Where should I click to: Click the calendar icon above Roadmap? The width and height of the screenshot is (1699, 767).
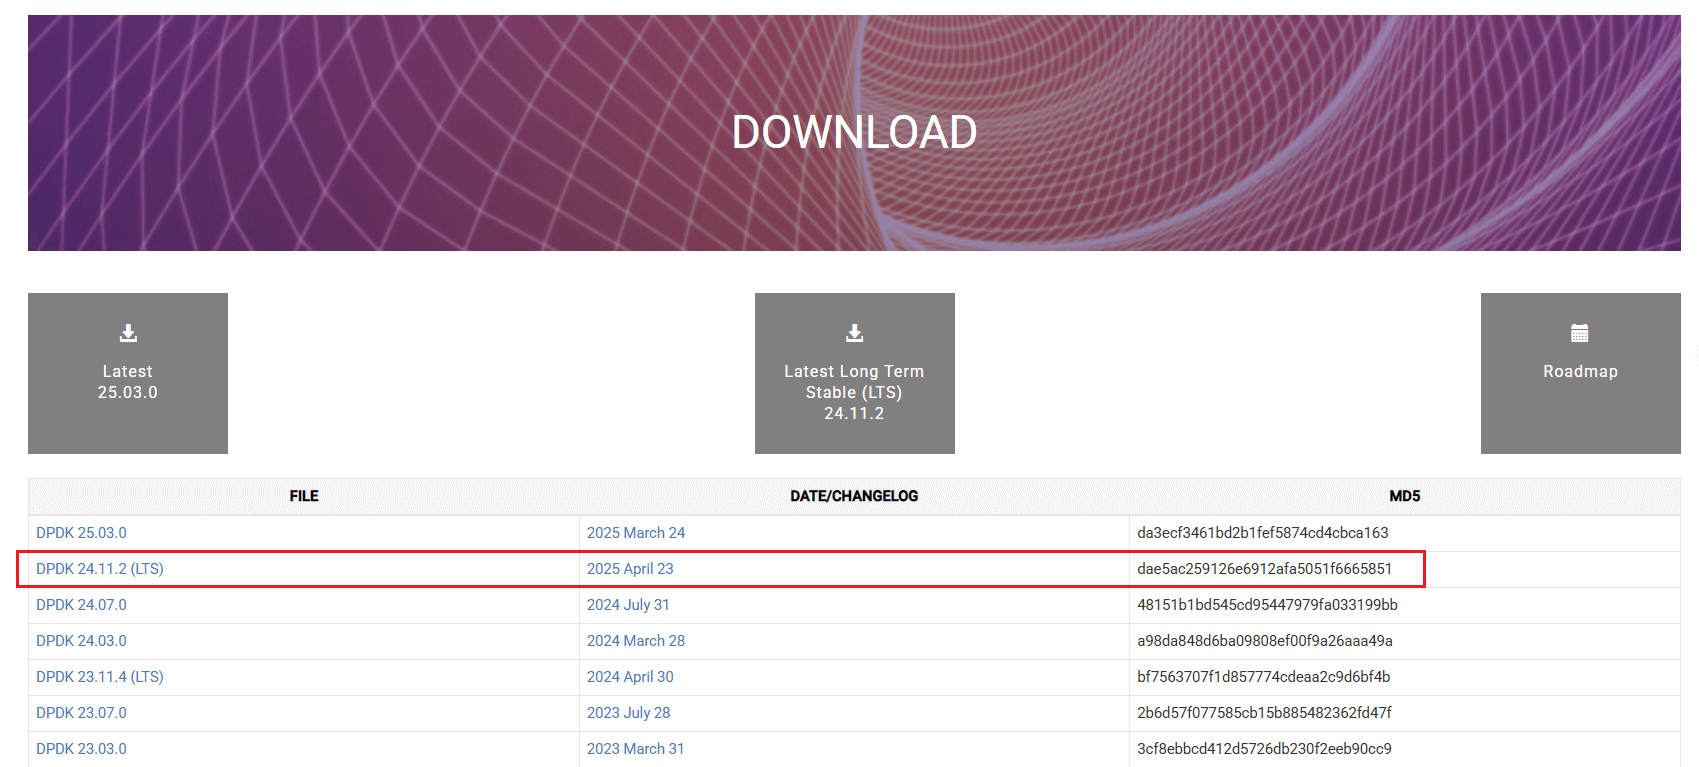1580,333
